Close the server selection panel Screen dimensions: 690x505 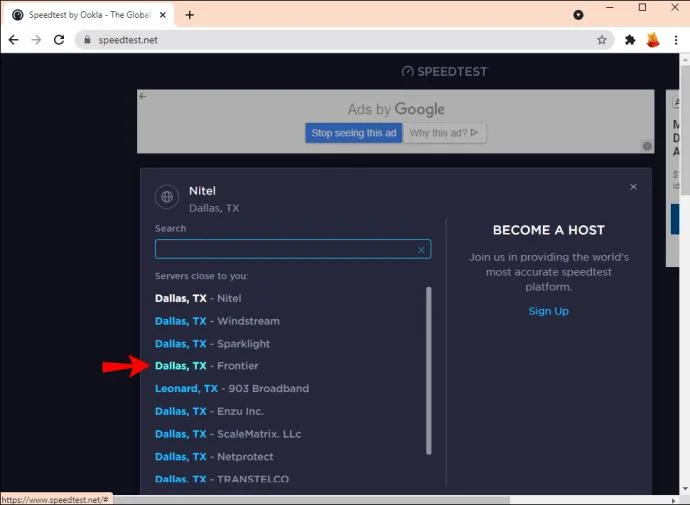point(633,187)
